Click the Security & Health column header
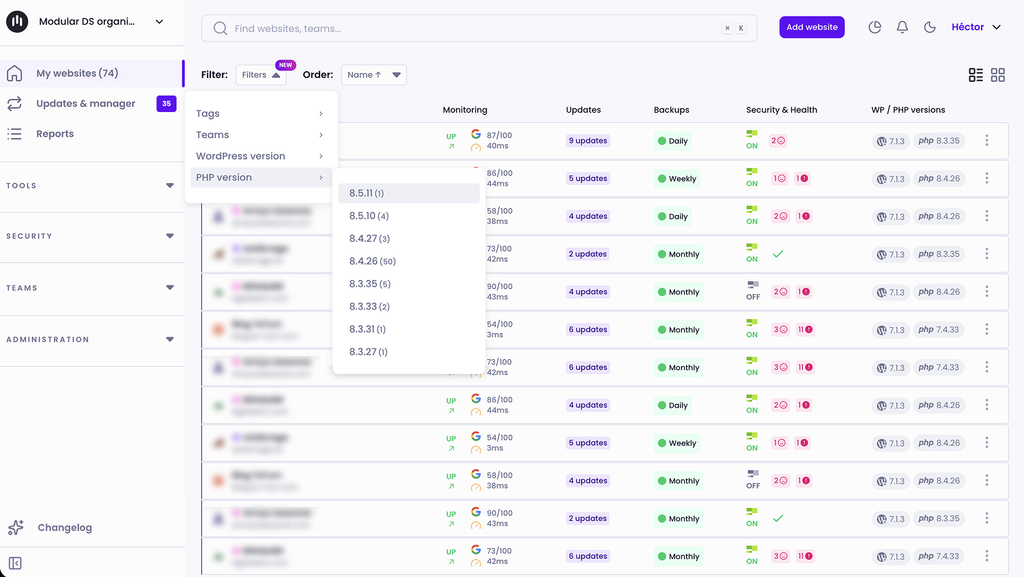 click(x=782, y=110)
